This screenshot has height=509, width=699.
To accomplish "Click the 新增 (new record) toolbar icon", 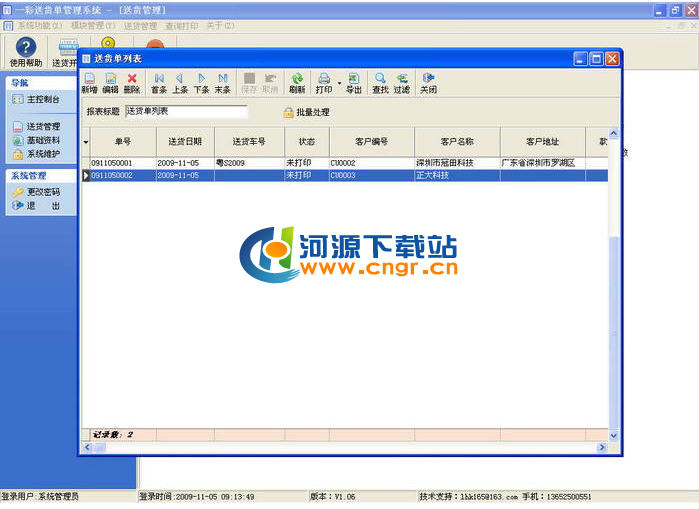I will tap(90, 83).
